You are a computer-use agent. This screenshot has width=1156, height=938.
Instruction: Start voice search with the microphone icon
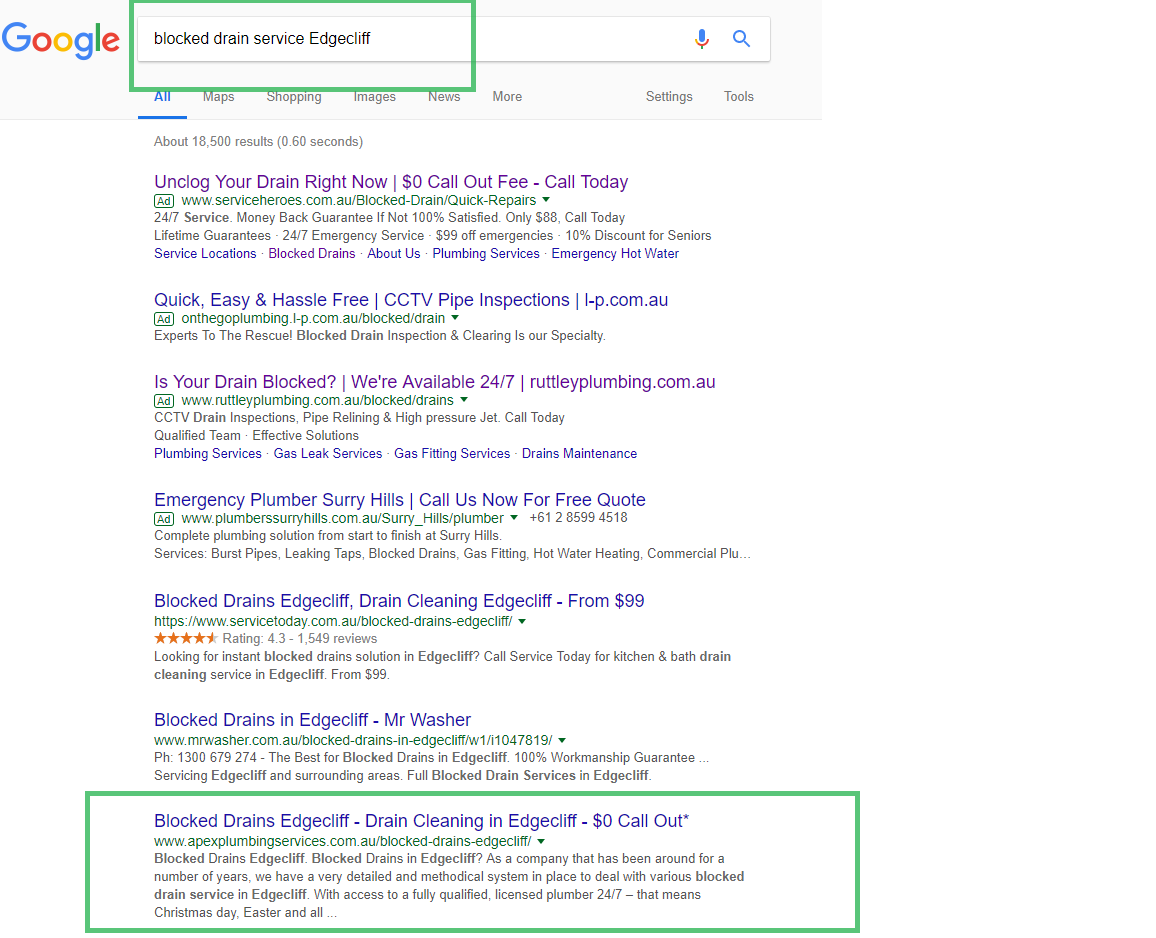click(702, 38)
